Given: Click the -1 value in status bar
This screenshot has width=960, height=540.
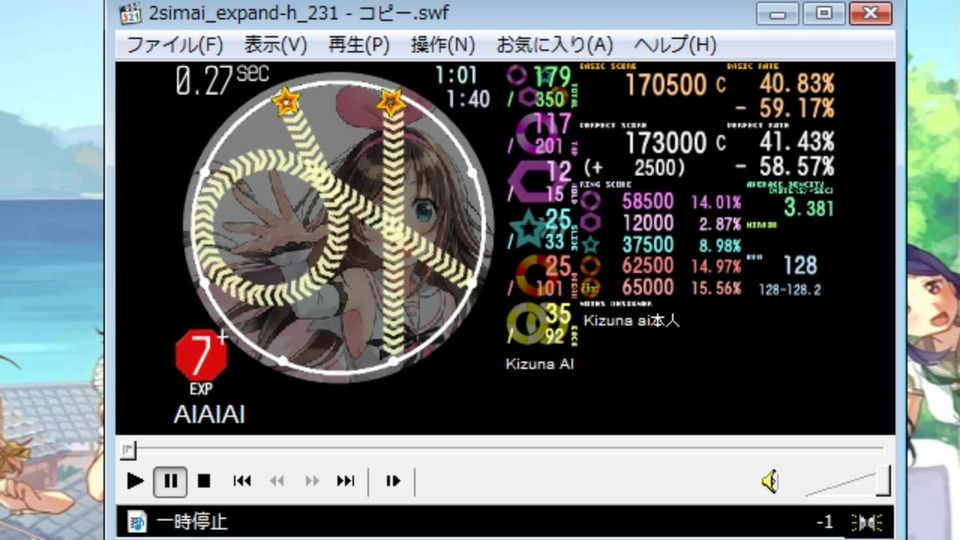Looking at the screenshot, I should (825, 522).
